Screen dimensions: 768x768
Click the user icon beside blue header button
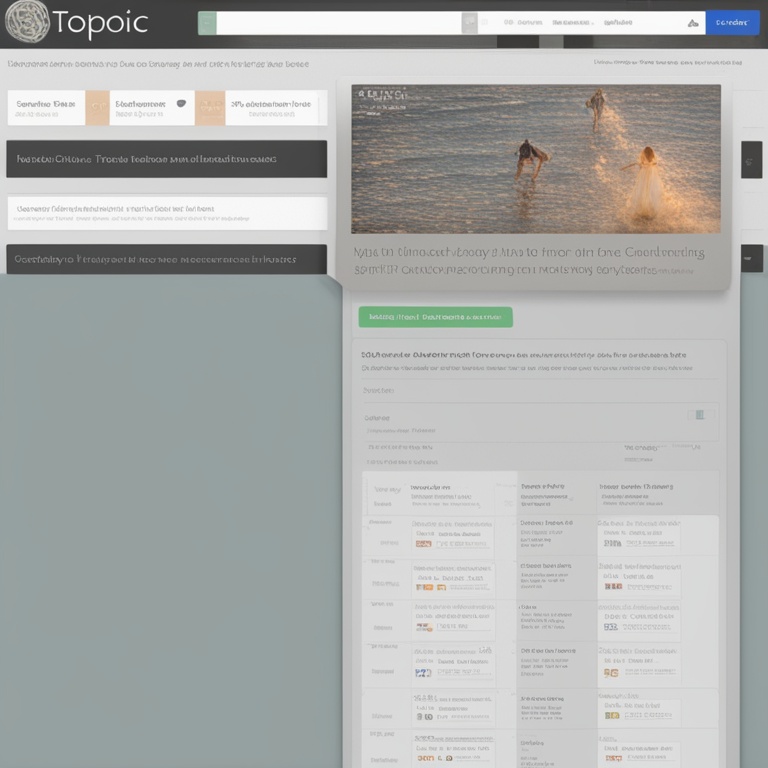(693, 23)
